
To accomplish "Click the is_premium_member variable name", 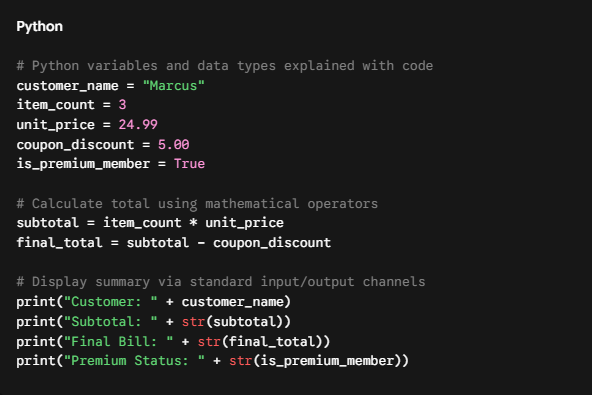I will pyautogui.click(x=83, y=164).
